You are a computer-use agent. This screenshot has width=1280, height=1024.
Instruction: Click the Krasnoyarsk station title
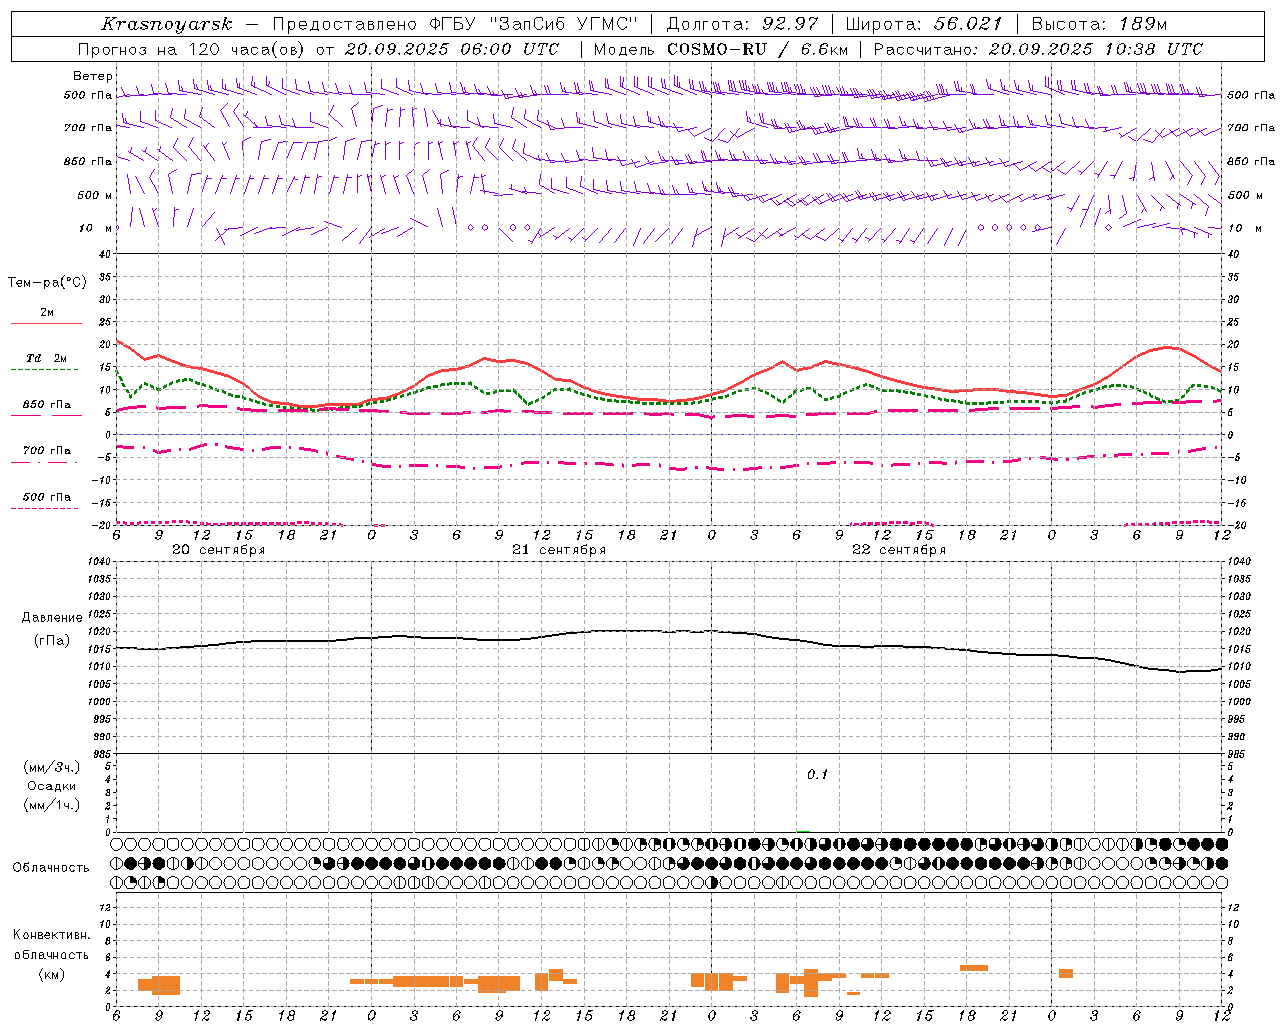click(167, 24)
